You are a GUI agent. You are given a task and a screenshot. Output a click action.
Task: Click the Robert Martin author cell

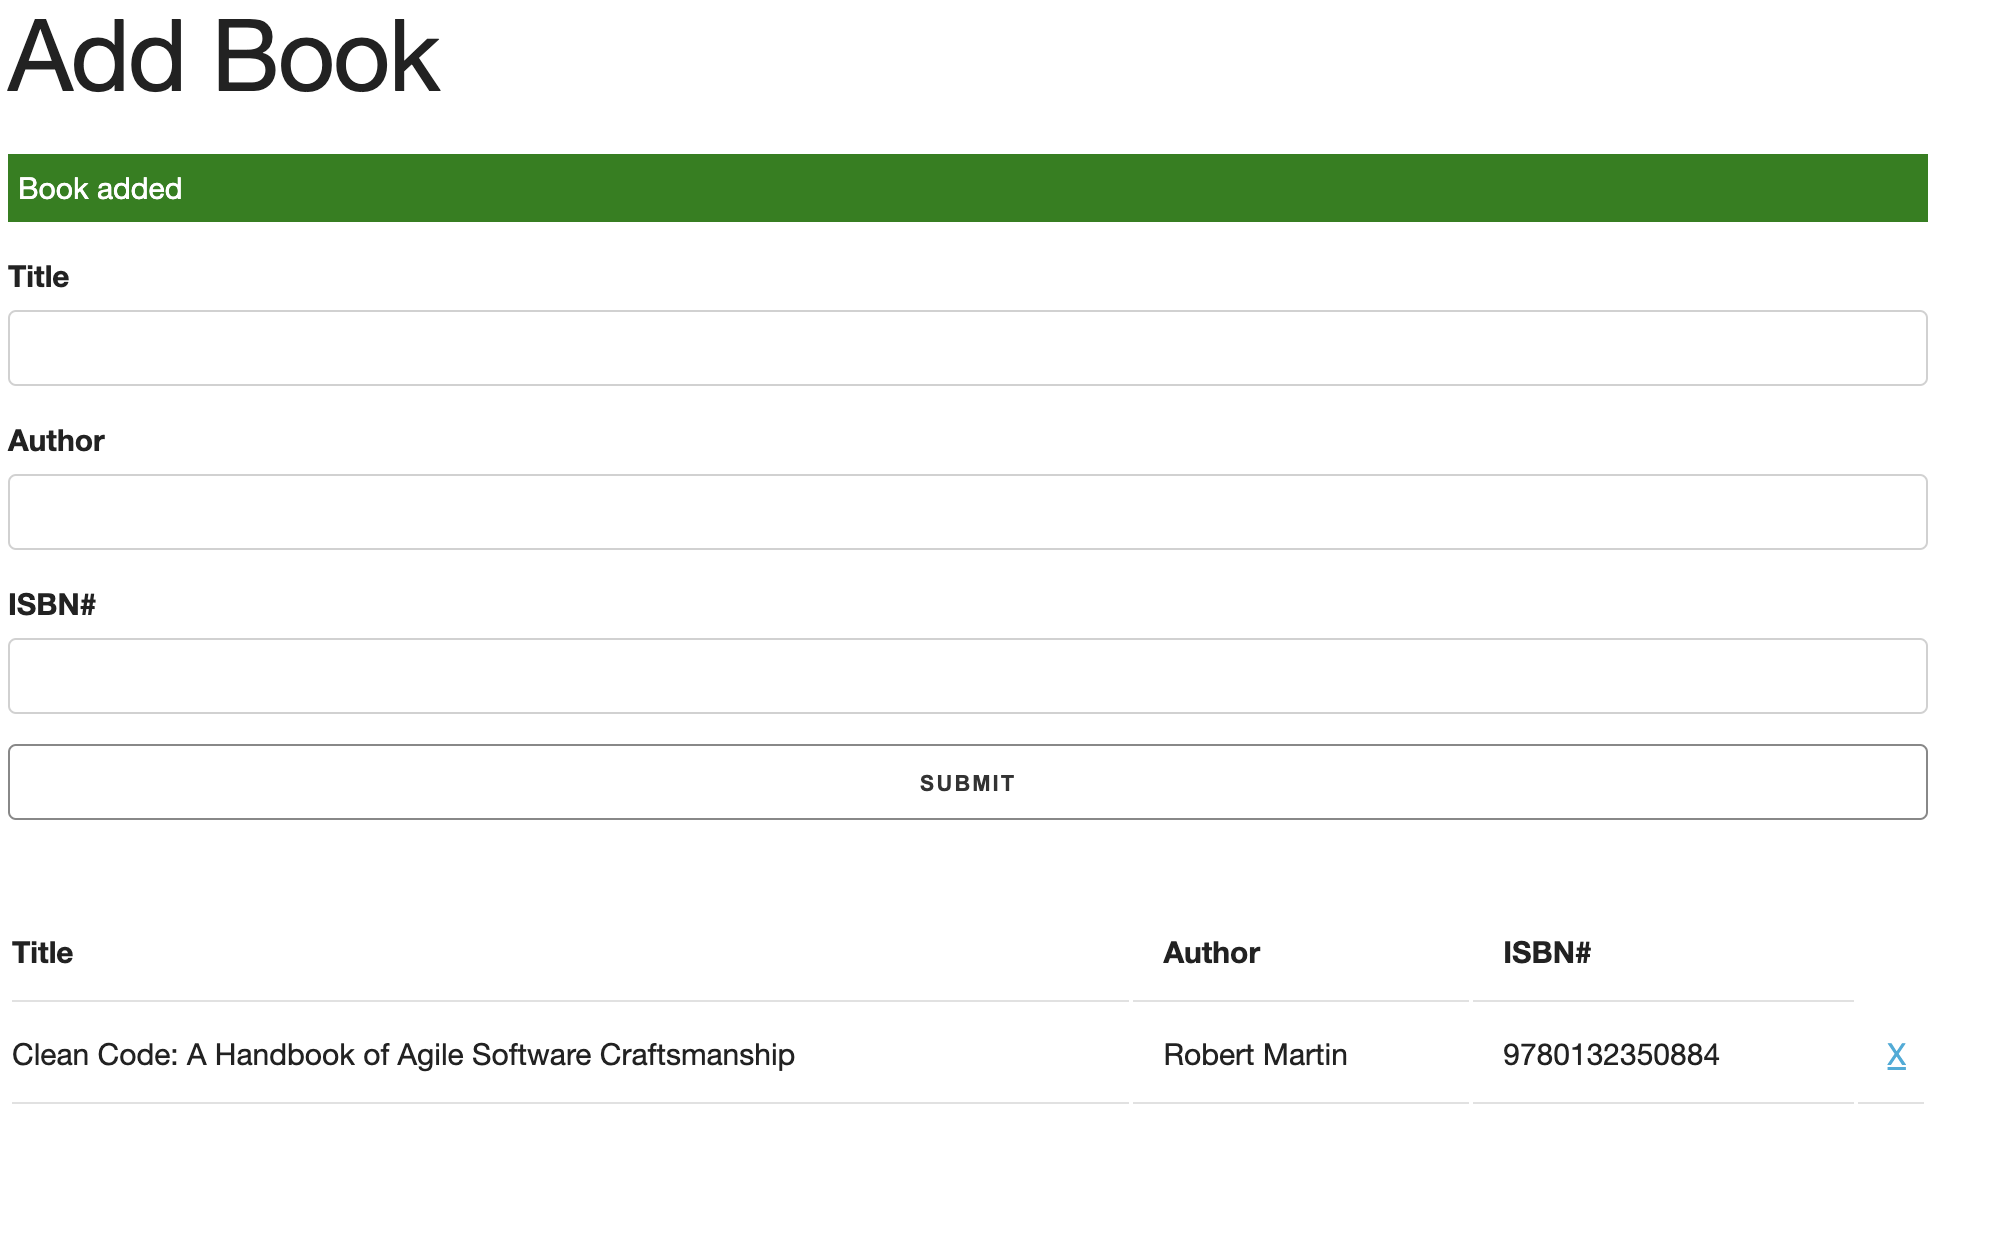[x=1255, y=1054]
